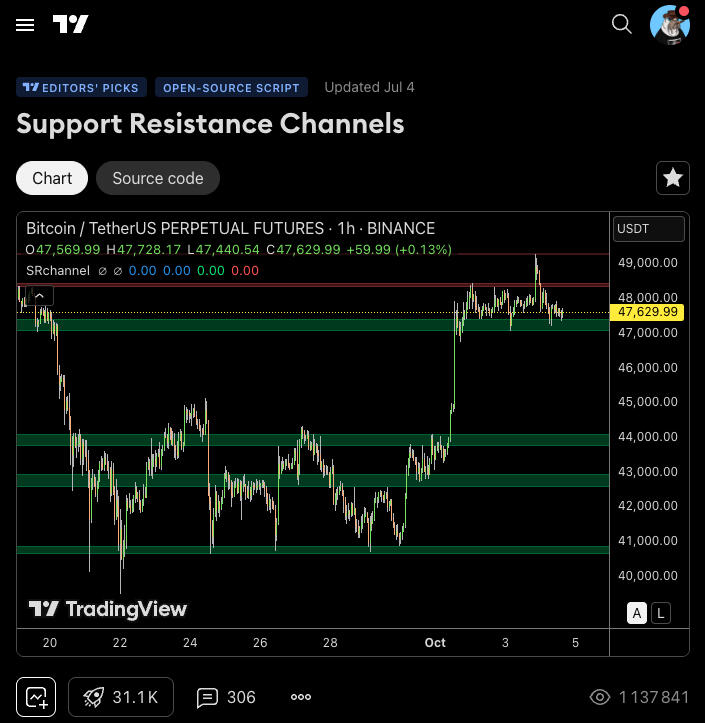This screenshot has height=723, width=705.
Task: Click the green 0.00 SRchannel value
Action: (211, 271)
